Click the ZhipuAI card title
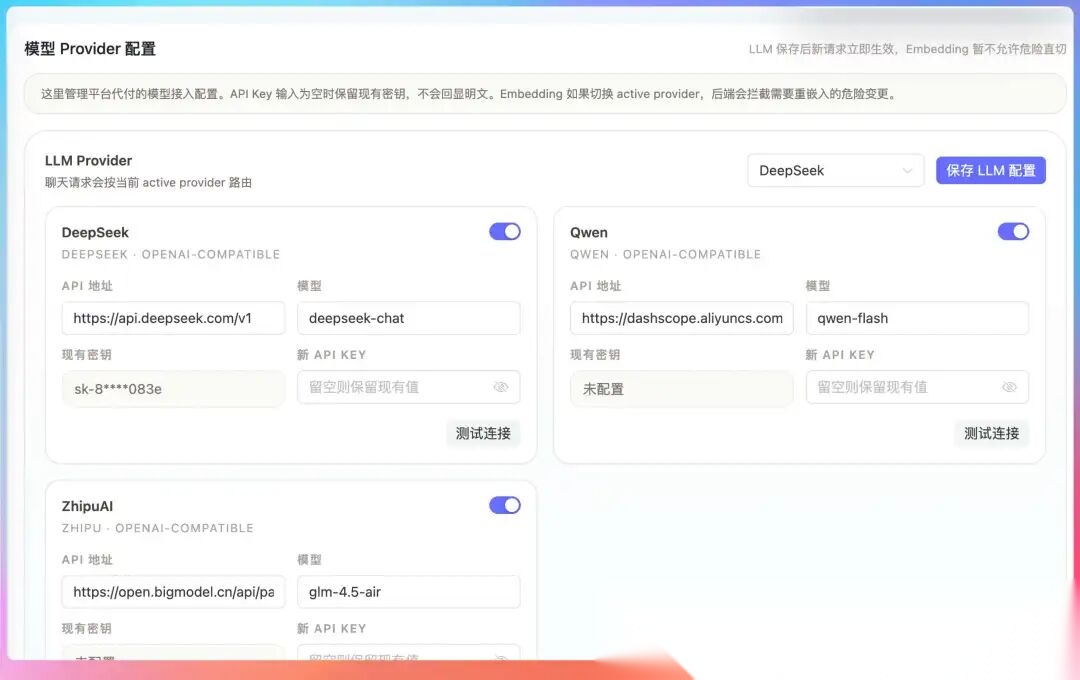The height and width of the screenshot is (680, 1080). pyautogui.click(x=87, y=506)
